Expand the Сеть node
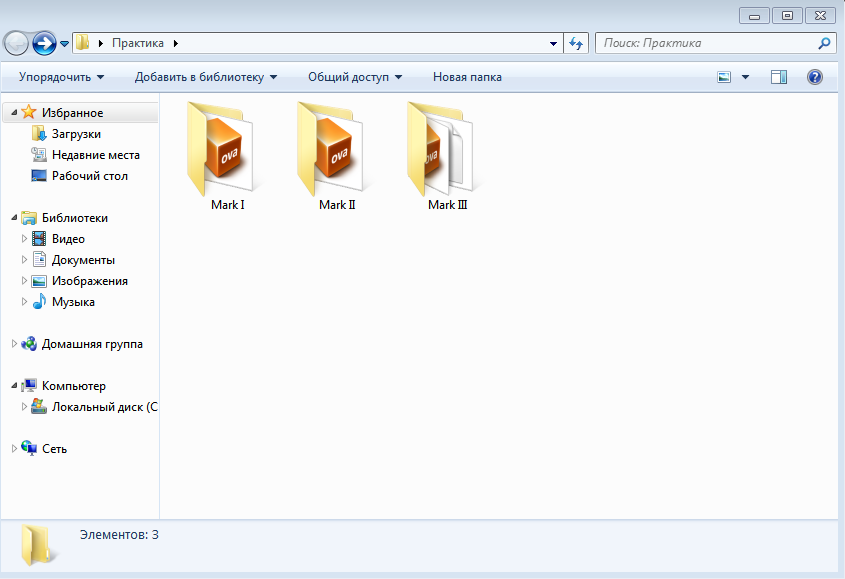Image resolution: width=845 pixels, height=579 pixels. 15,449
